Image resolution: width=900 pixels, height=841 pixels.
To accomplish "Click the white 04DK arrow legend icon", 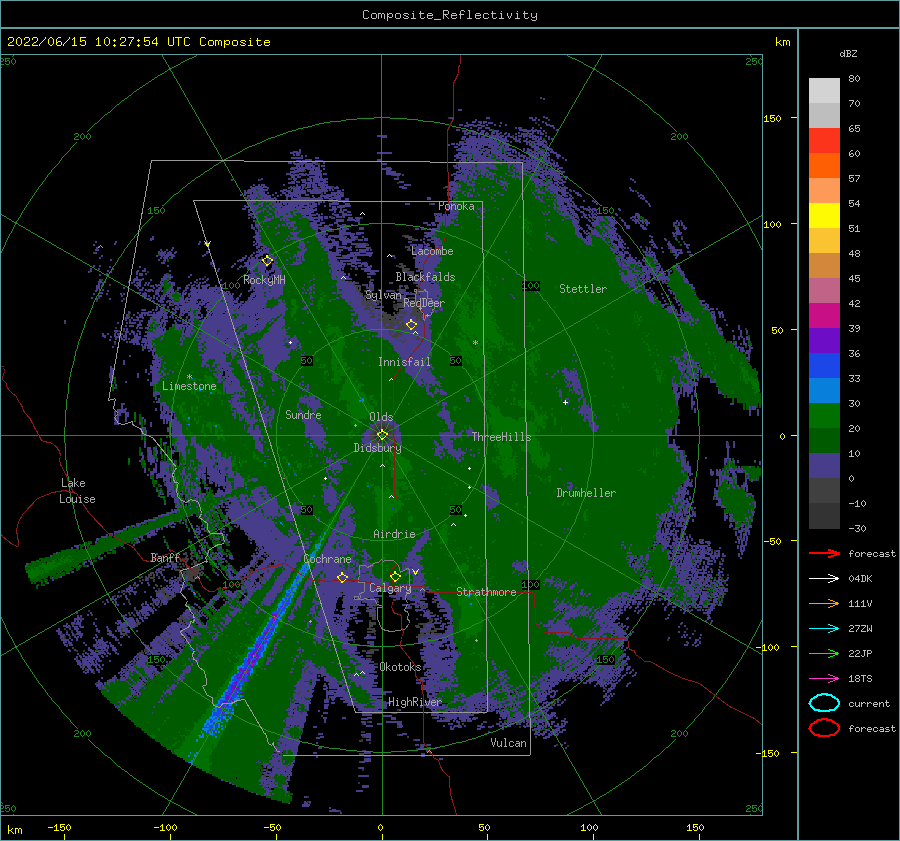I will coord(824,579).
